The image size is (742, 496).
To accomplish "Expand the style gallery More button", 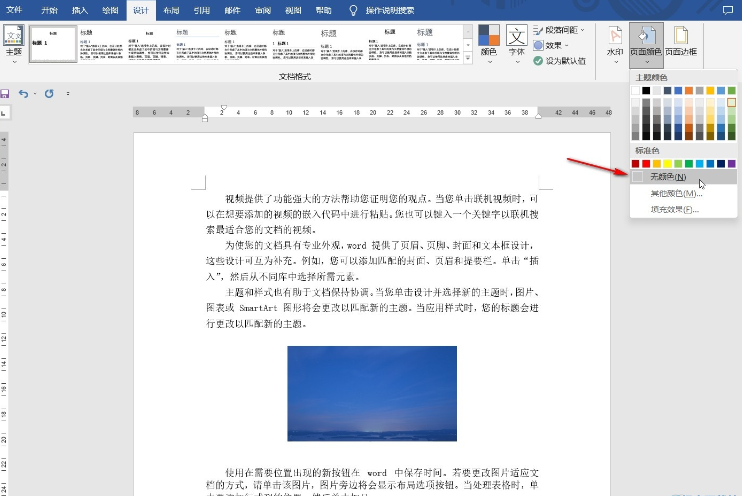I will point(468,58).
